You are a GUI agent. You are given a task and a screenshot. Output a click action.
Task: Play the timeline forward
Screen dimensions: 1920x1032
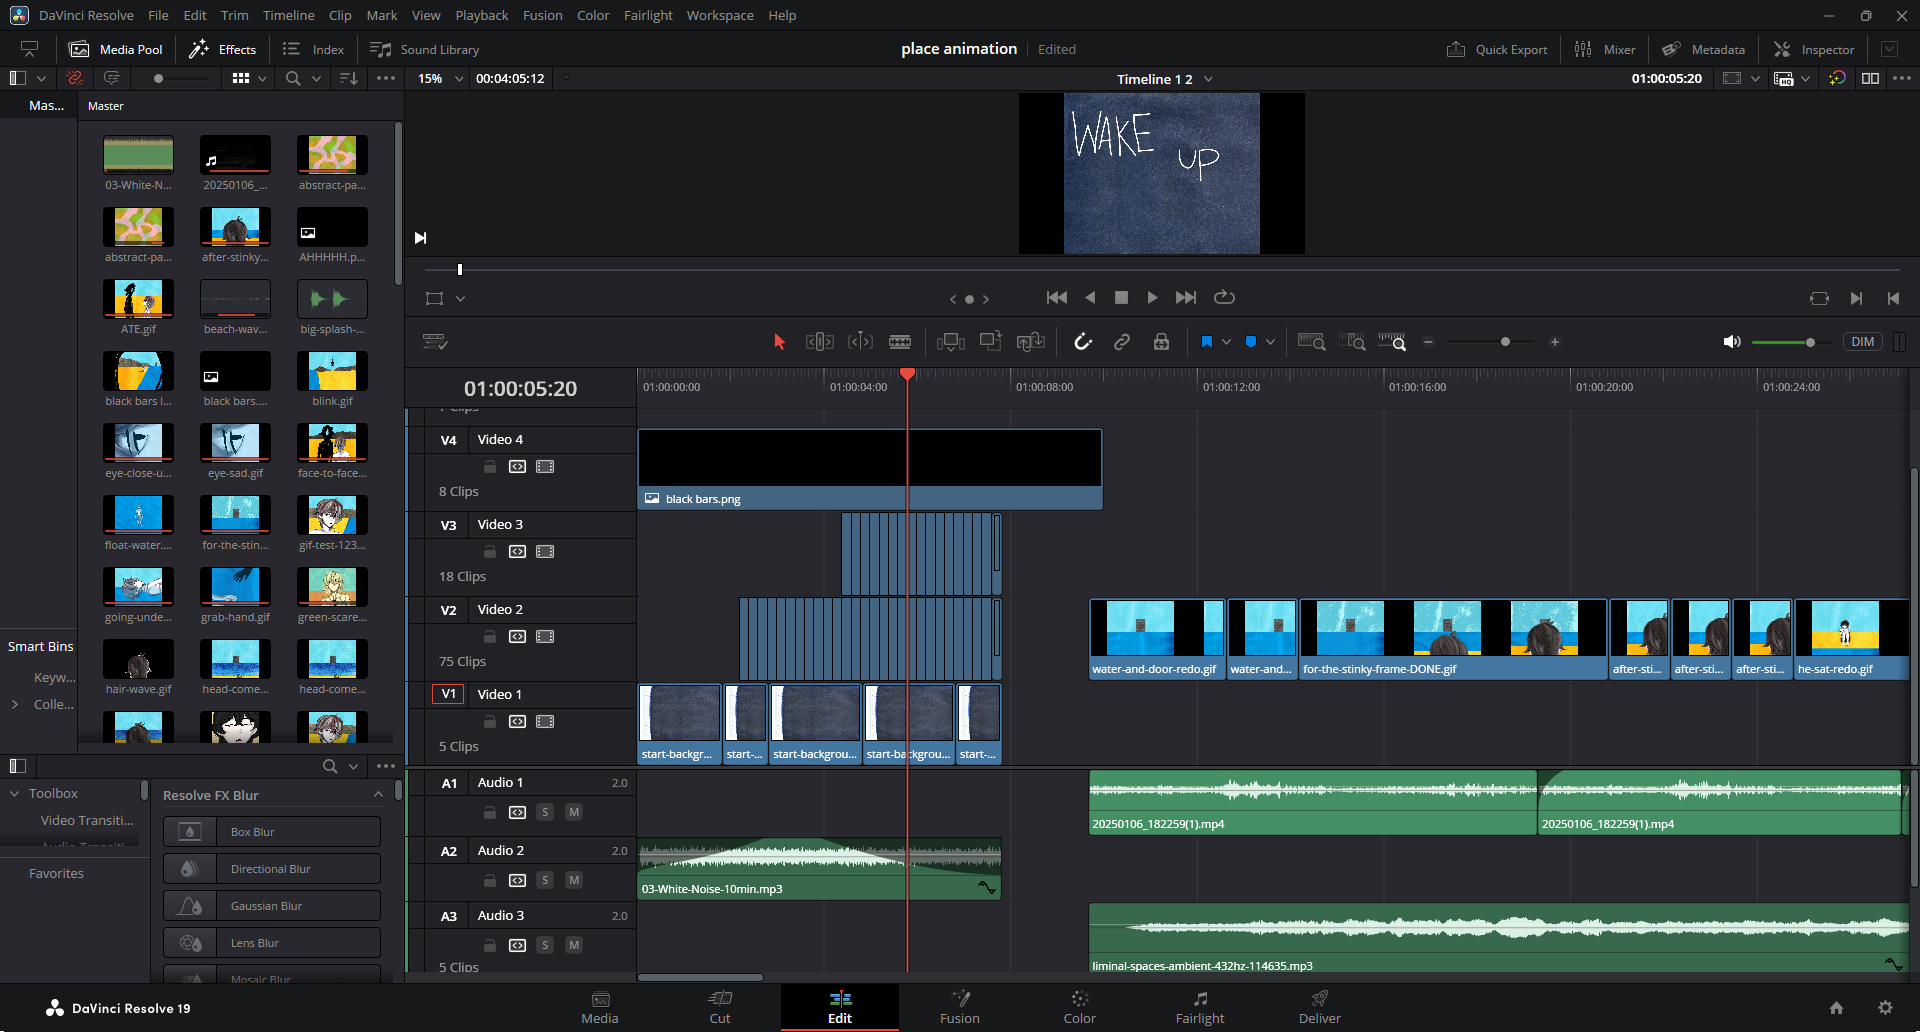coord(1152,298)
